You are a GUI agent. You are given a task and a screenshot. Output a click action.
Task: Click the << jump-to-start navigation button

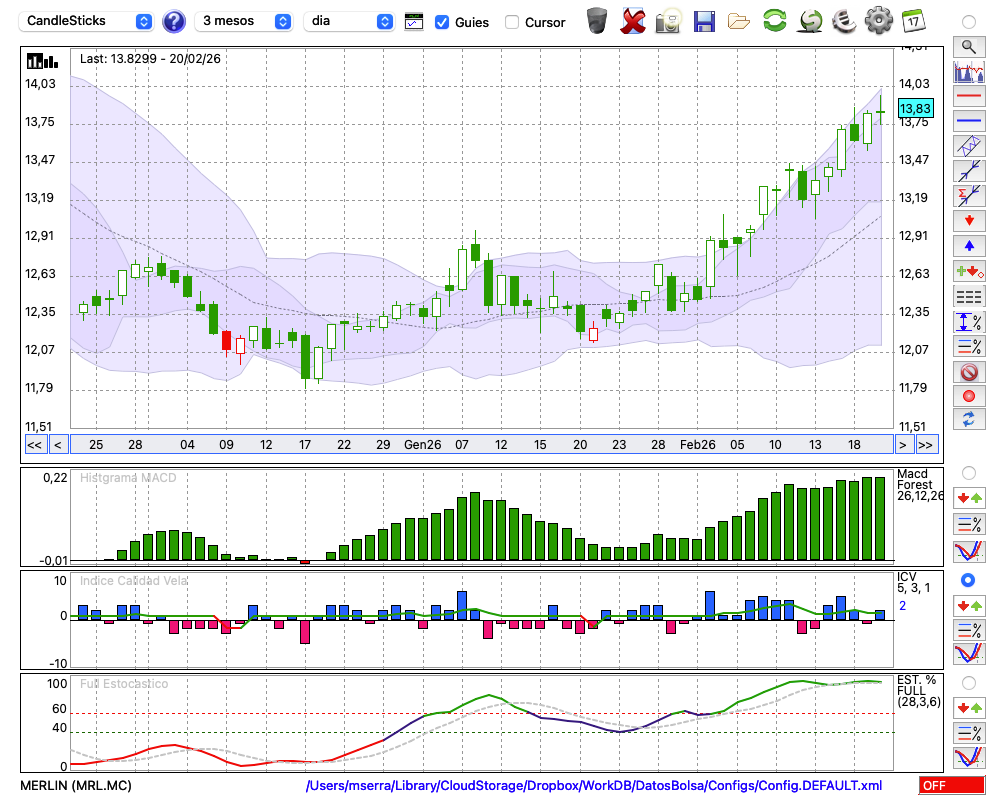point(34,444)
